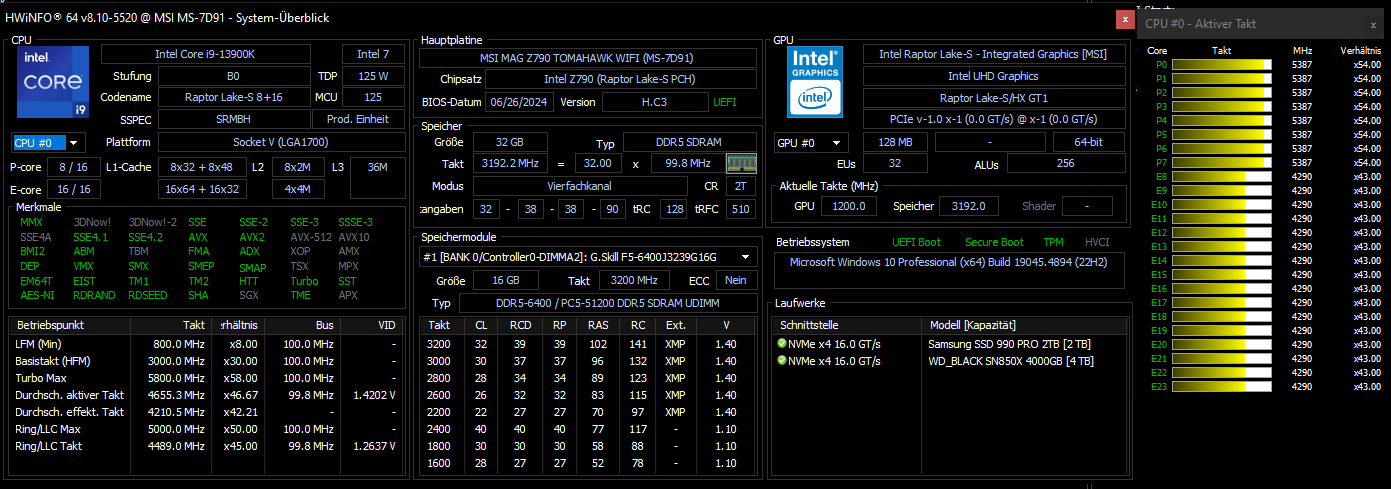
Task: Click the Turbo feature flag
Action: (x=304, y=281)
